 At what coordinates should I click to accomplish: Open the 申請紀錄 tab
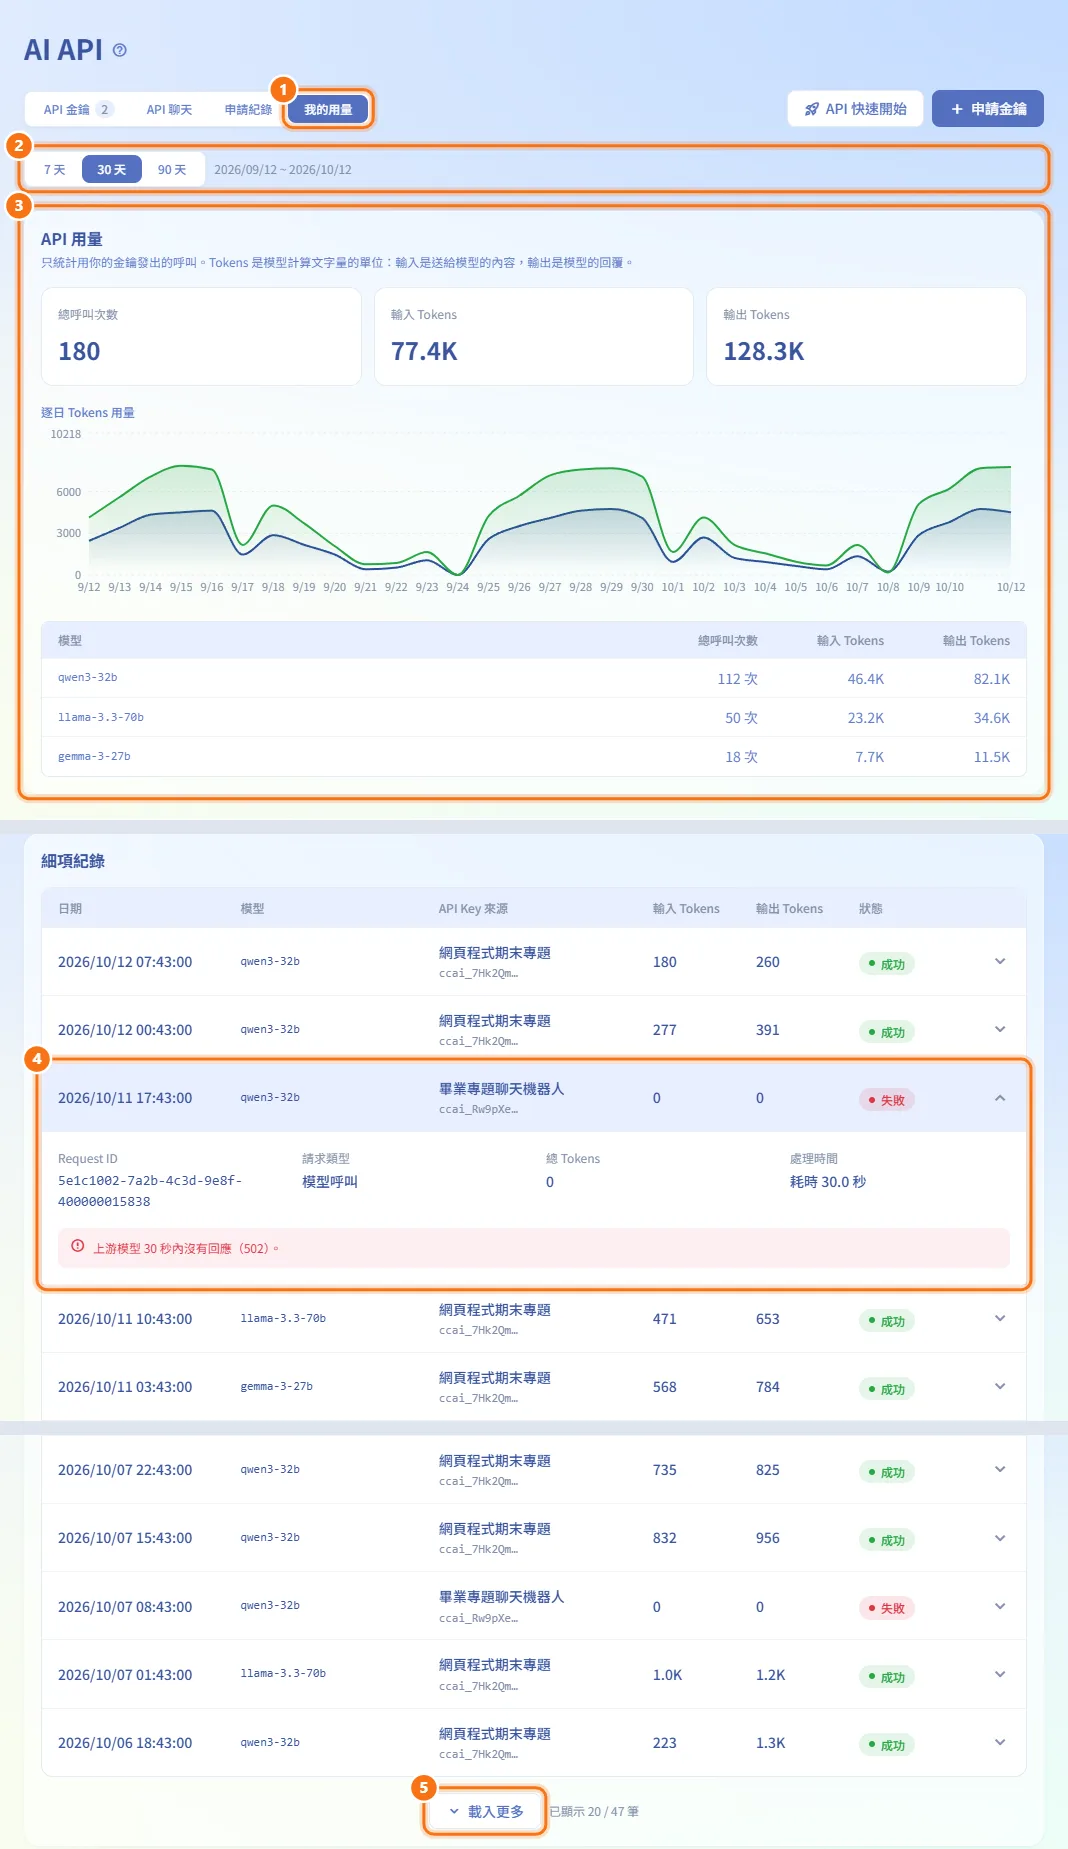[248, 110]
